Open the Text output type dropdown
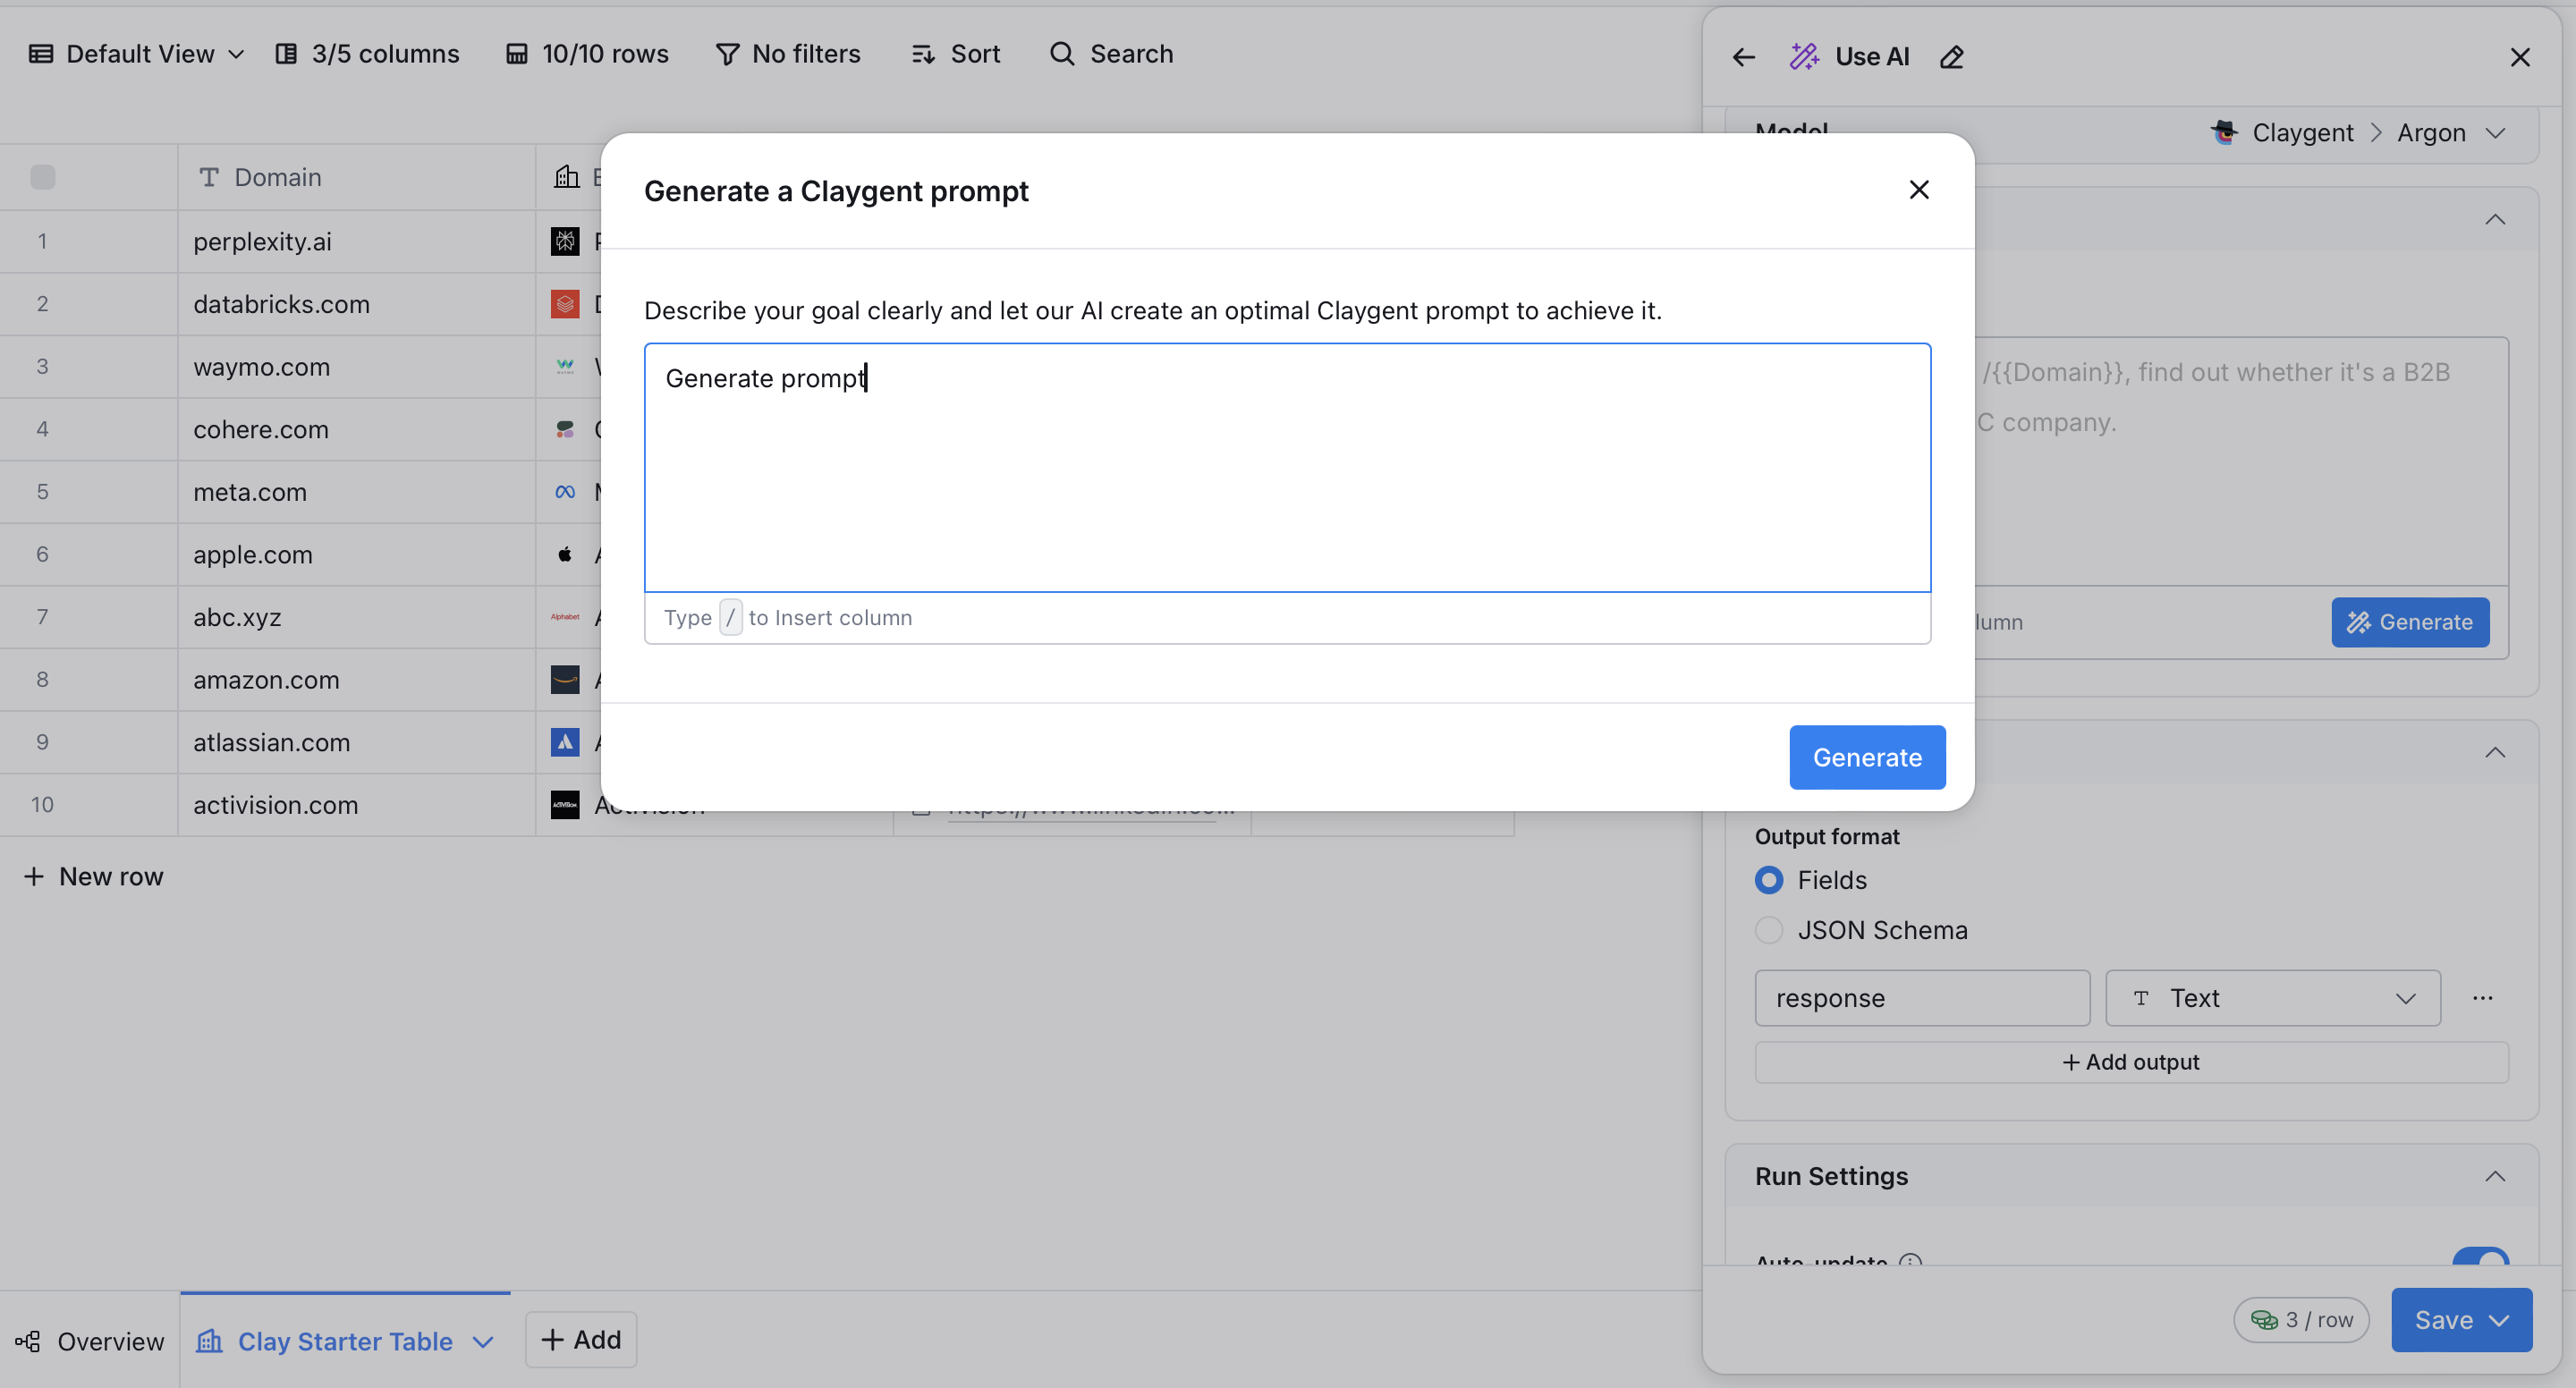This screenshot has height=1388, width=2576. coord(2273,998)
